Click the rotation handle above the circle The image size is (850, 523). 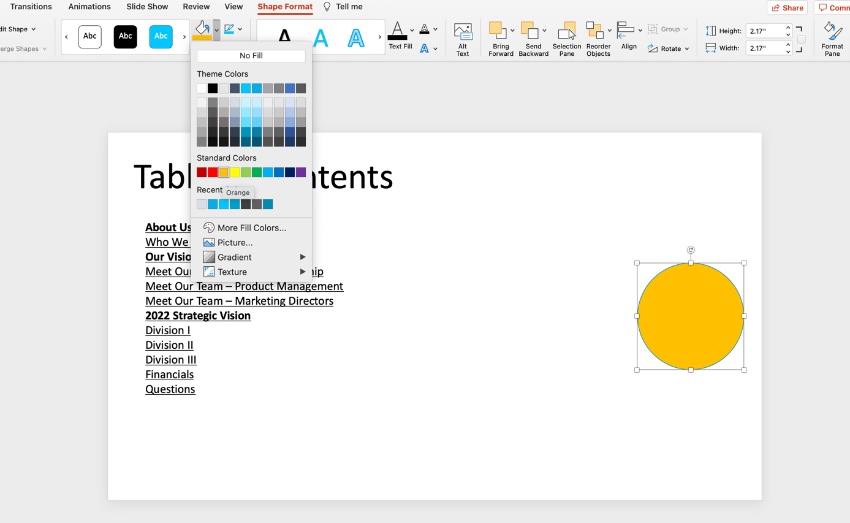coord(691,250)
